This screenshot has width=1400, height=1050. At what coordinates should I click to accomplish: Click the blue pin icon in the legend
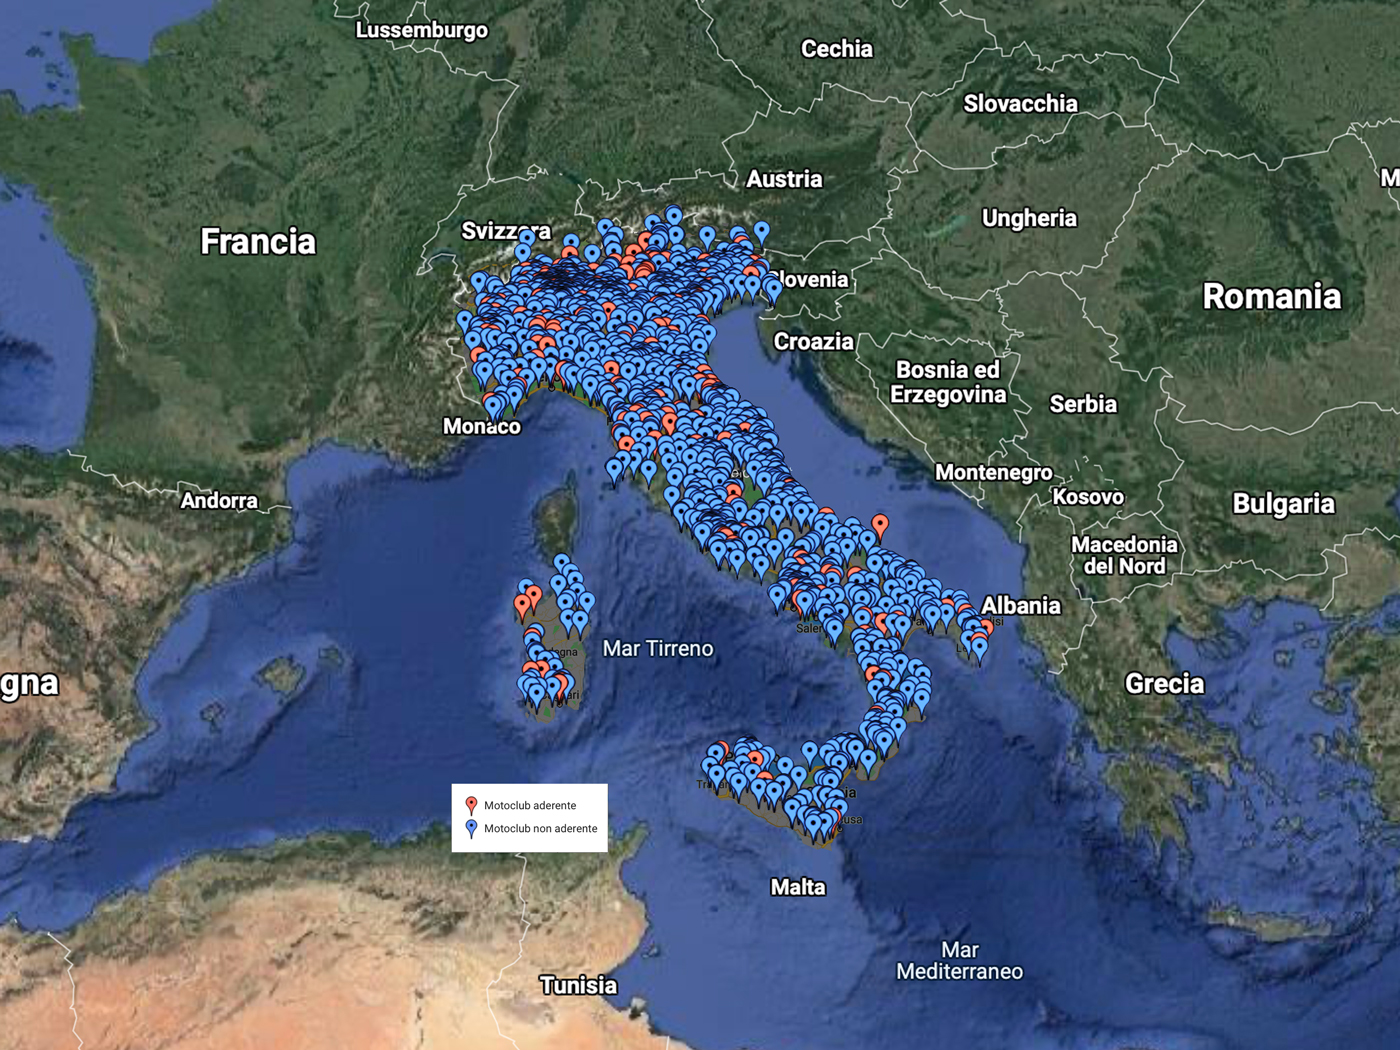click(471, 828)
